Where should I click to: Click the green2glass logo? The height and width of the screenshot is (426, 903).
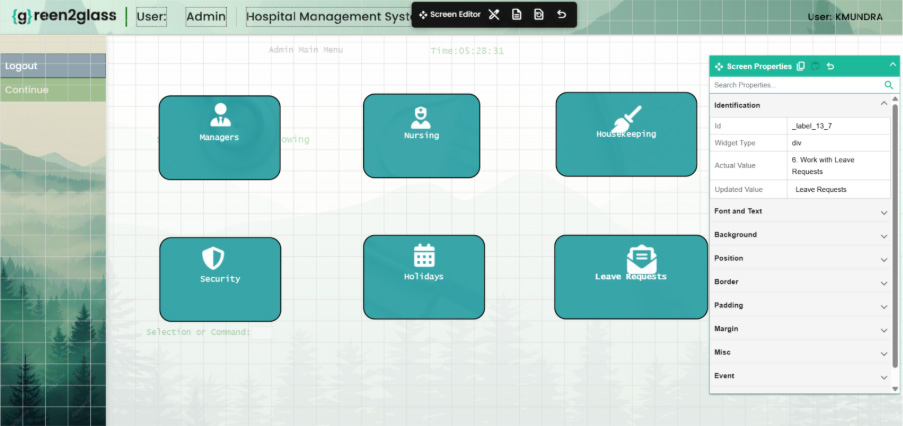[x=64, y=16]
